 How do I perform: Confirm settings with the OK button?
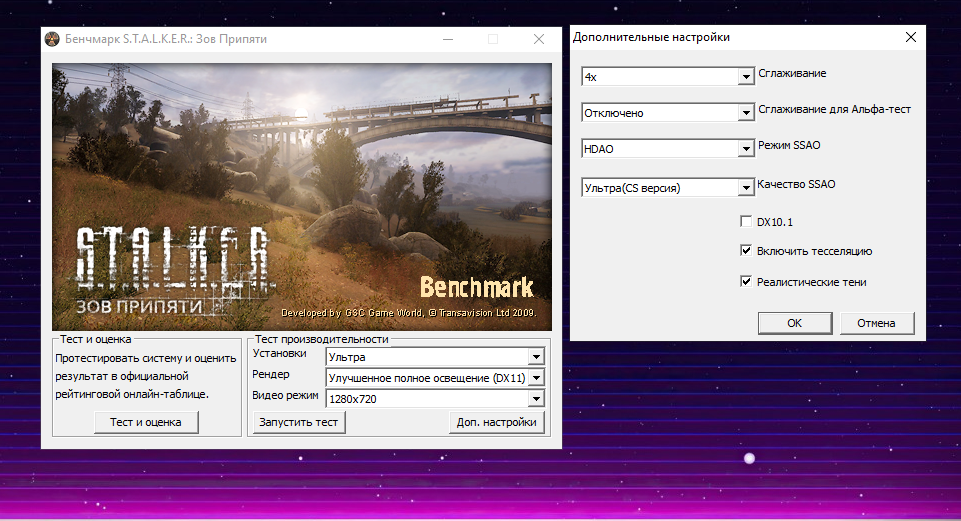point(795,323)
